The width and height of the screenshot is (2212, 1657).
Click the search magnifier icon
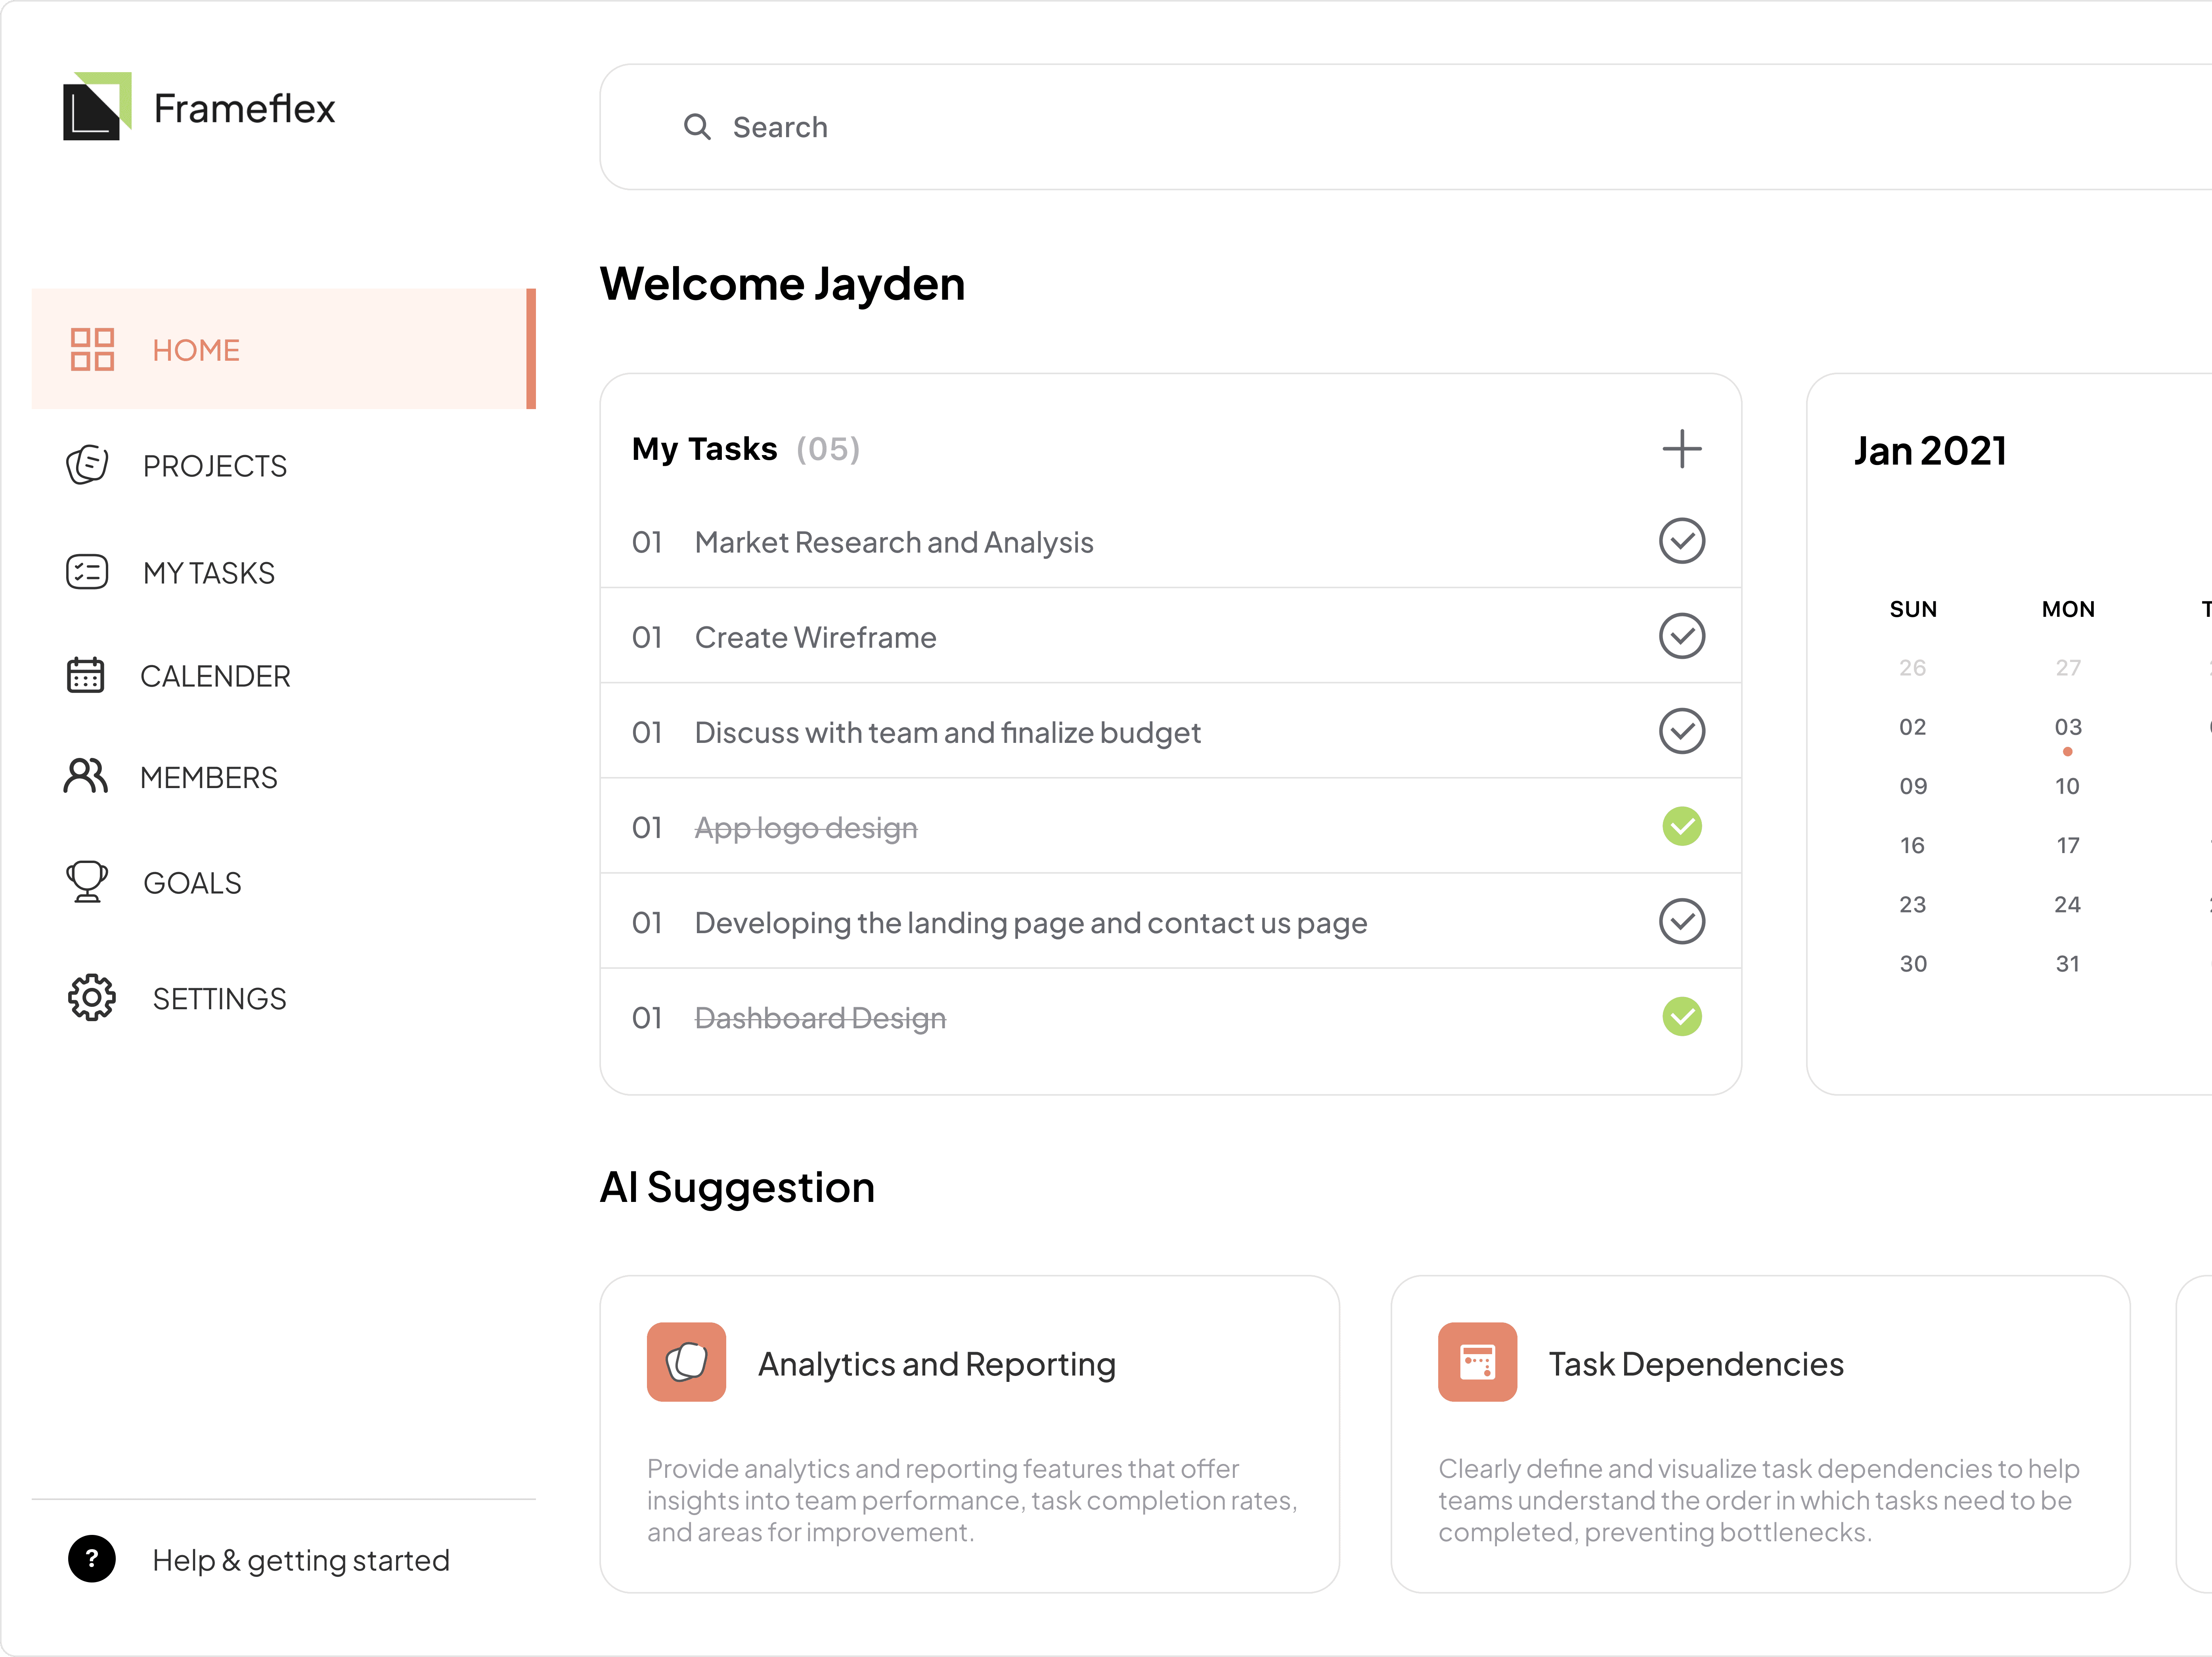click(697, 127)
